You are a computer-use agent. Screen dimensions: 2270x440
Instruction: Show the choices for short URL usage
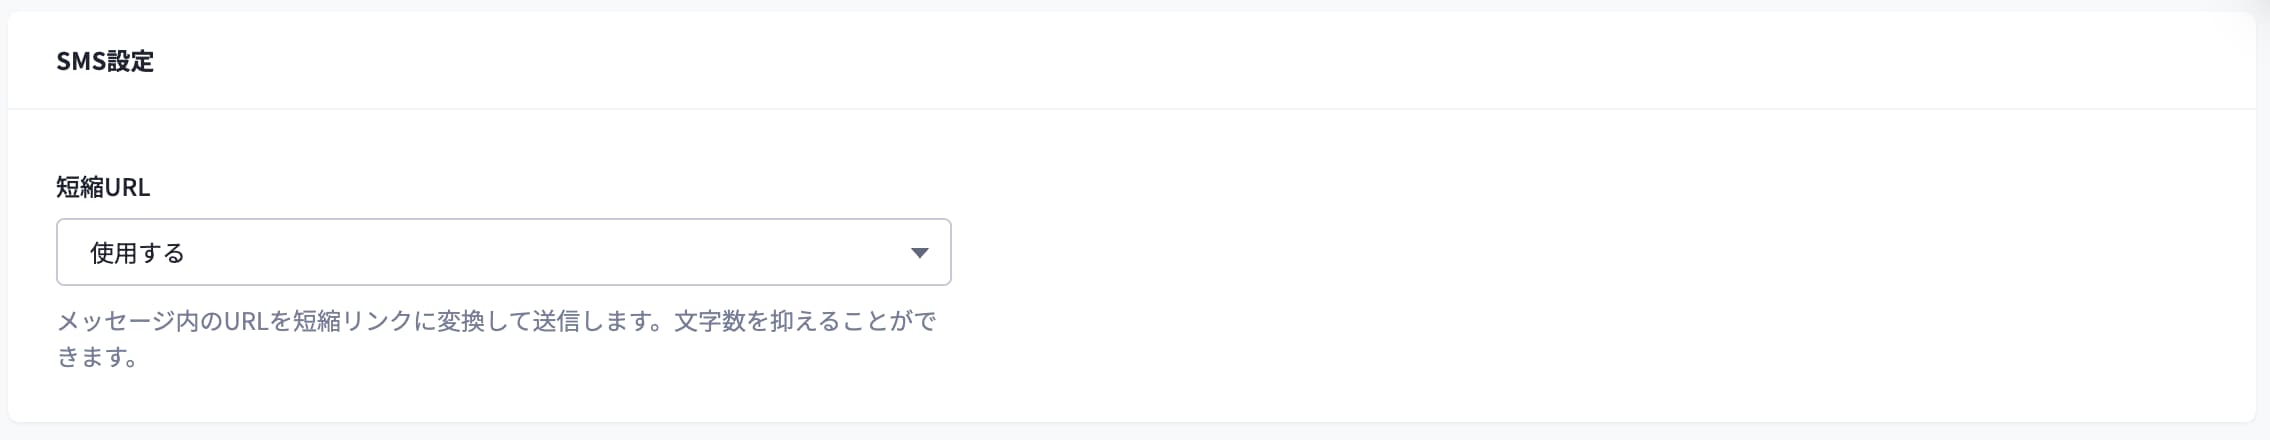(x=503, y=252)
